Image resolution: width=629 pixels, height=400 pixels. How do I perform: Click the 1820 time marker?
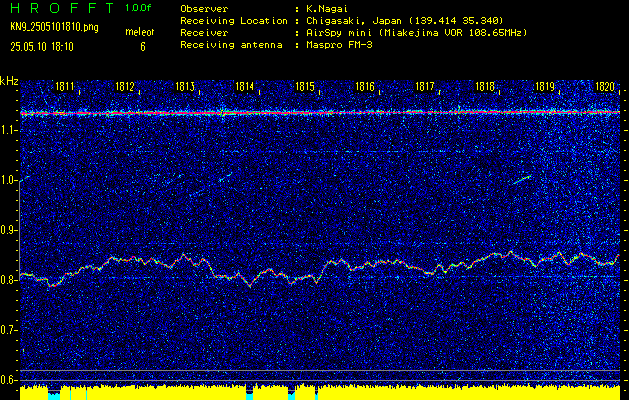605,86
